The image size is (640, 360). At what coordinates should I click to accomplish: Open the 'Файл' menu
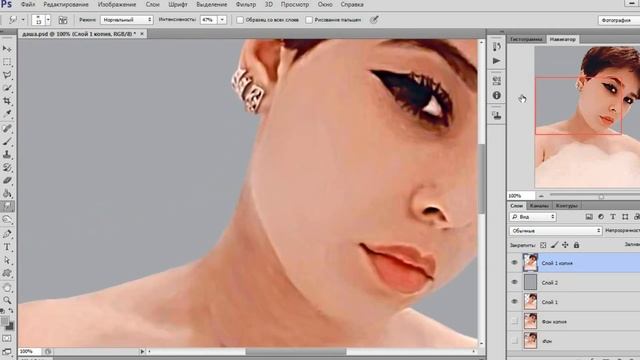(27, 4)
